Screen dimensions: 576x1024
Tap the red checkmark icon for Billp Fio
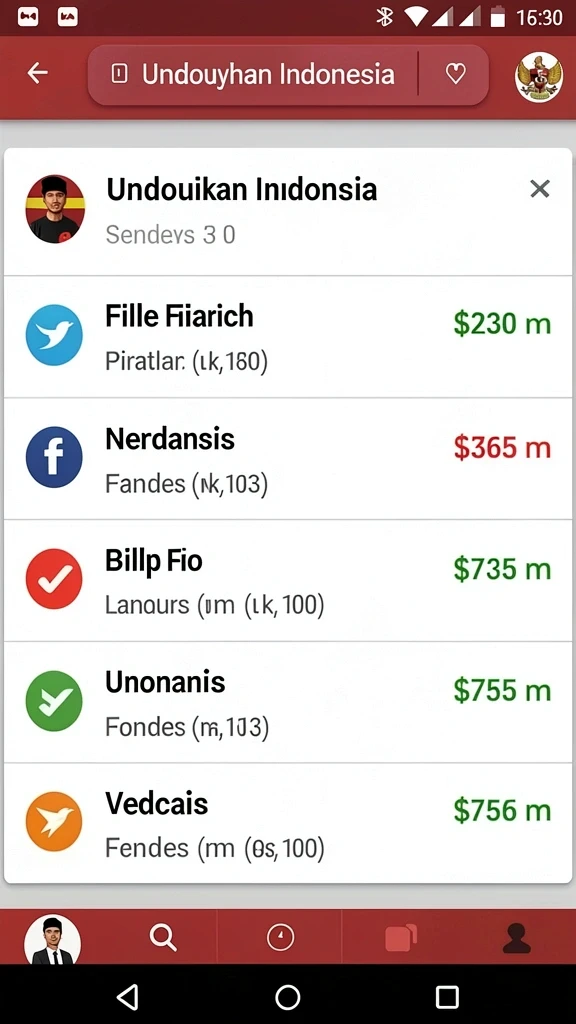[54, 579]
